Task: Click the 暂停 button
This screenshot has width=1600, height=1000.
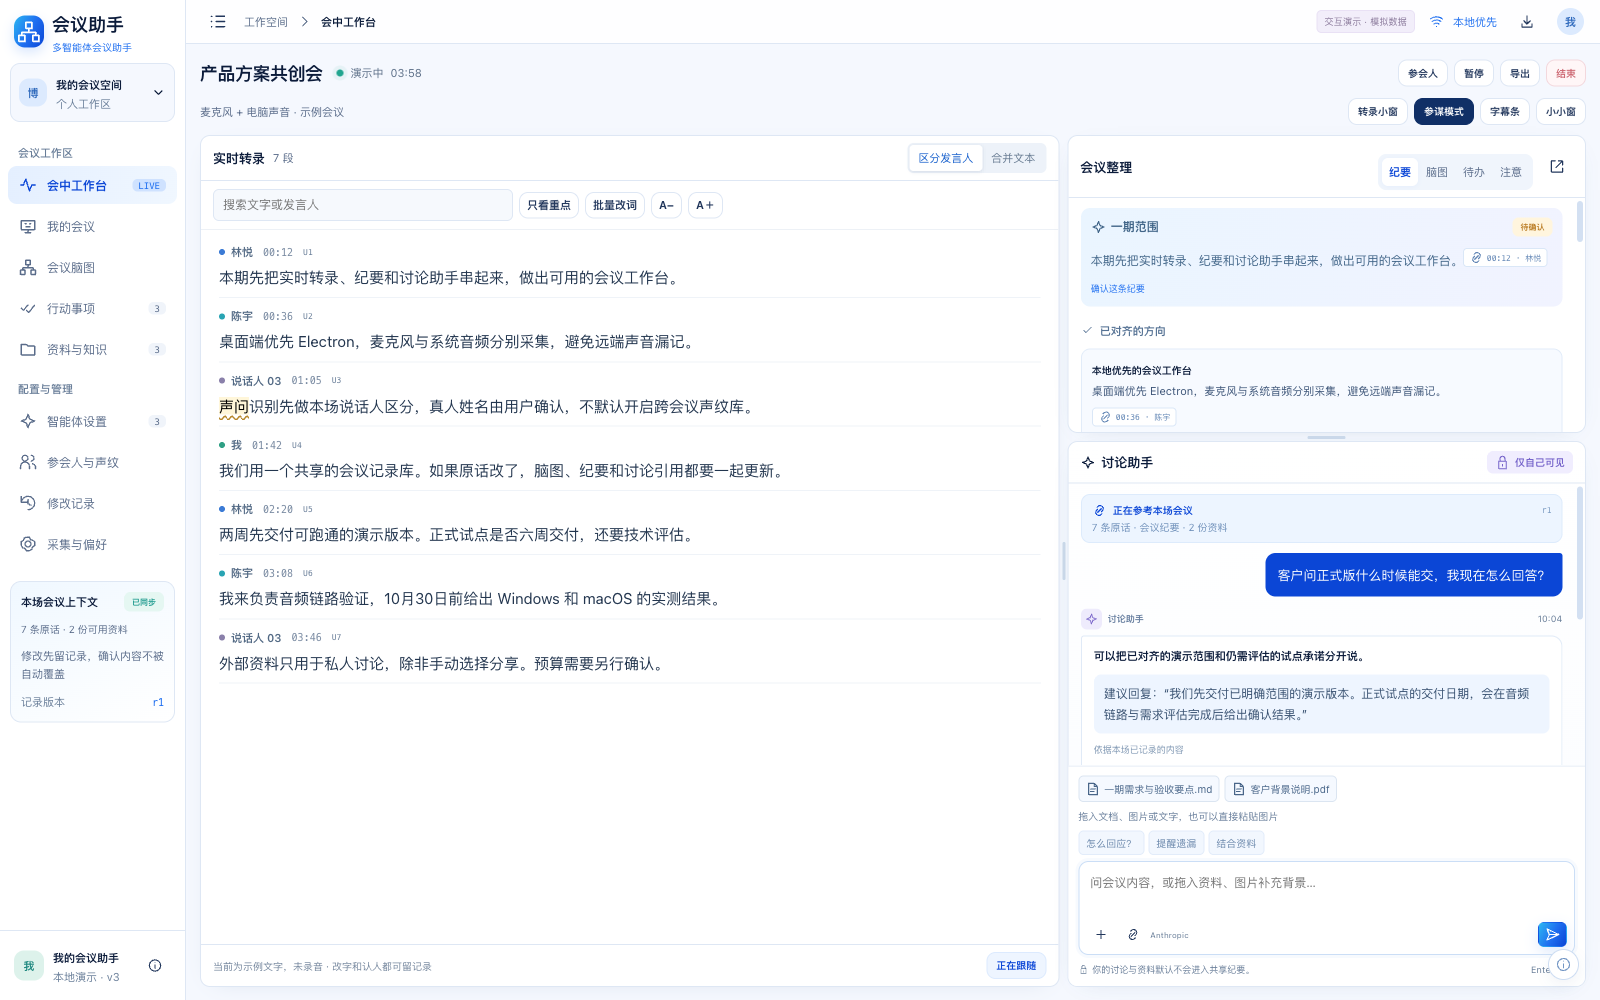Action: [1474, 73]
